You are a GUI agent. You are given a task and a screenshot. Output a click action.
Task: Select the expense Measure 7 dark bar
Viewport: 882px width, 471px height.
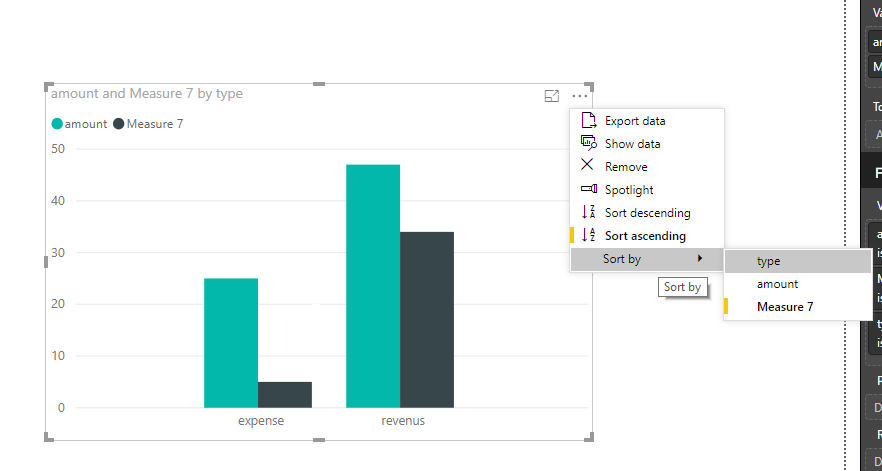285,394
